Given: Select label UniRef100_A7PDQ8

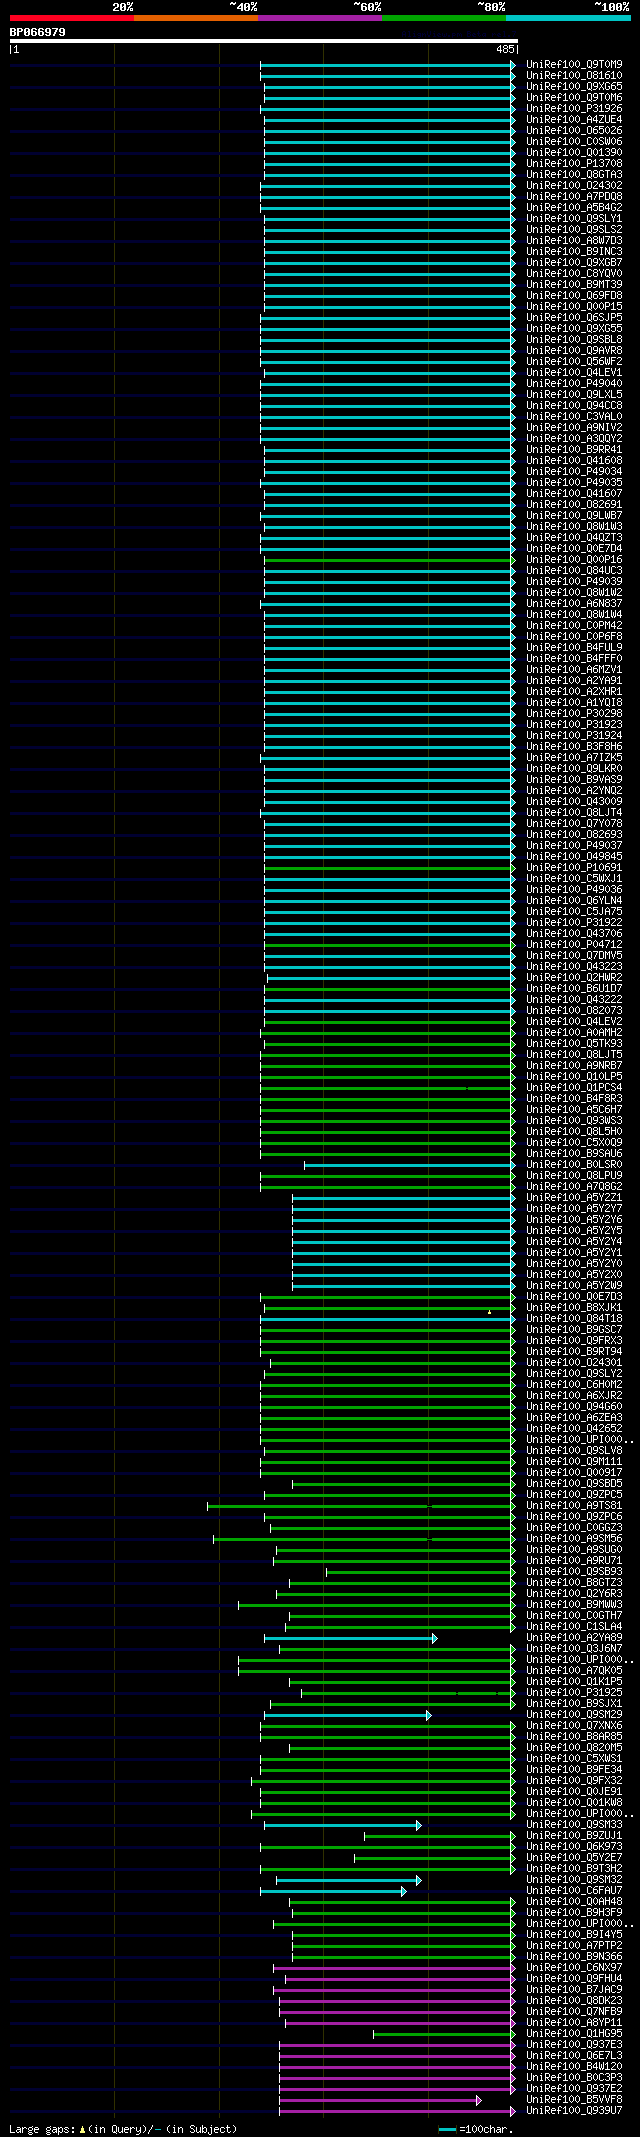Looking at the screenshot, I should pyautogui.click(x=574, y=196).
